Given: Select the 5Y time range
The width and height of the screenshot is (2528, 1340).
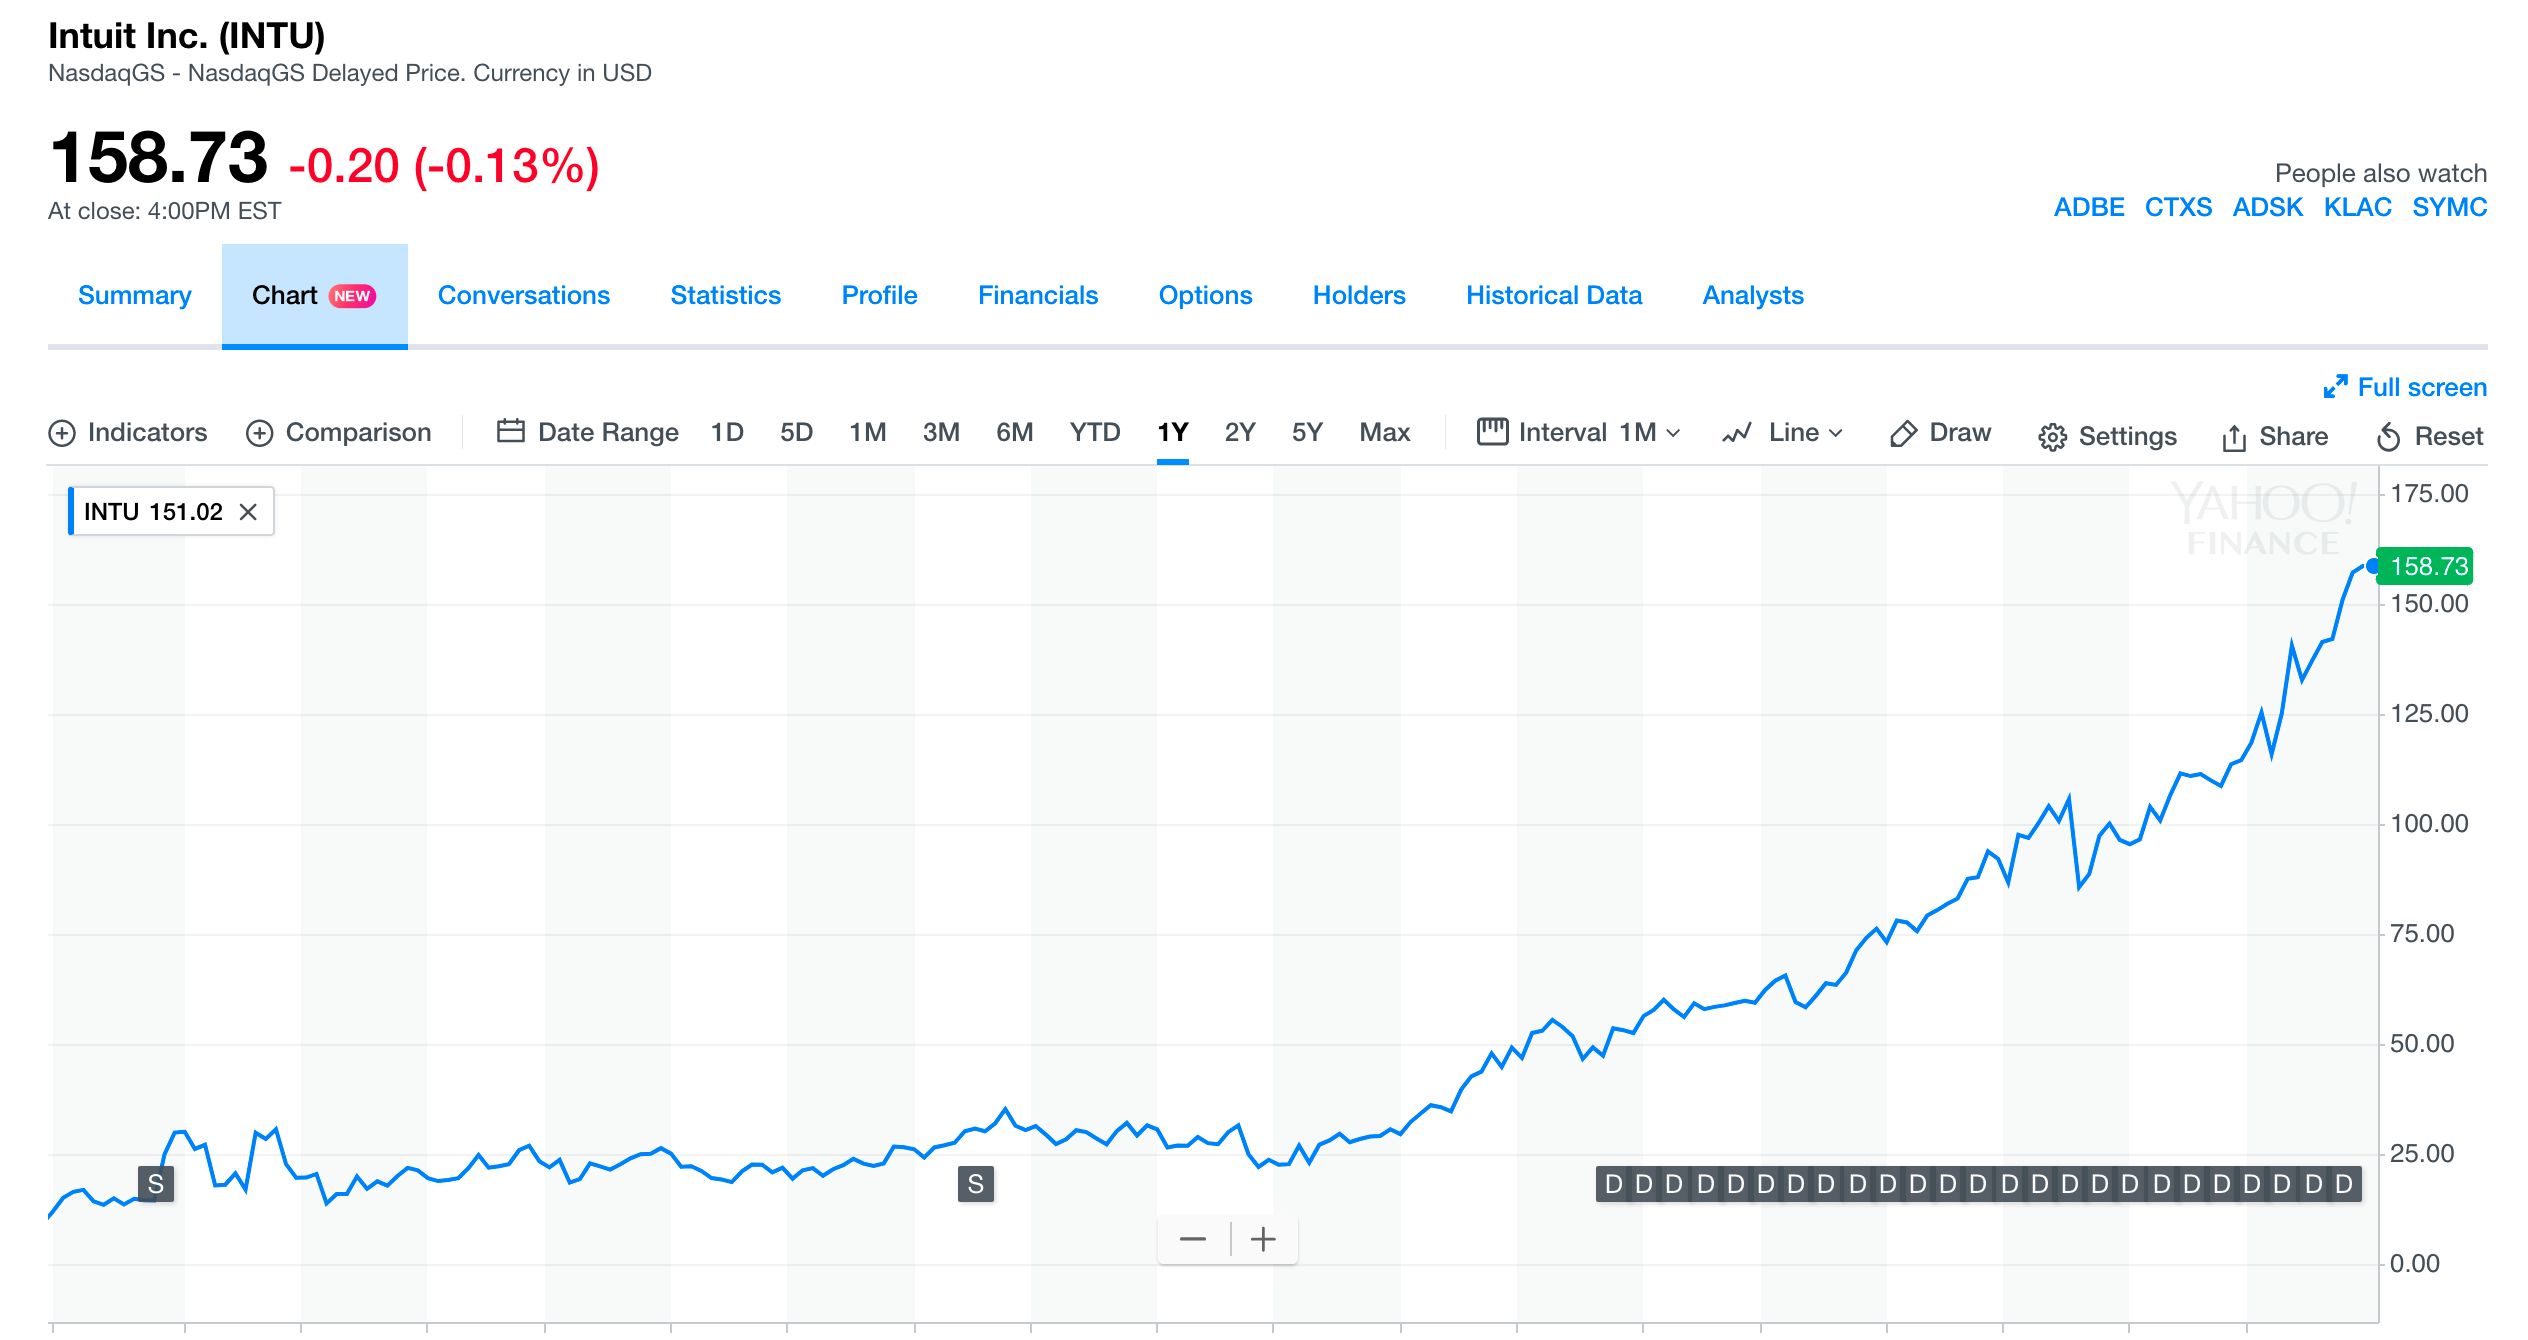Looking at the screenshot, I should coord(1306,432).
